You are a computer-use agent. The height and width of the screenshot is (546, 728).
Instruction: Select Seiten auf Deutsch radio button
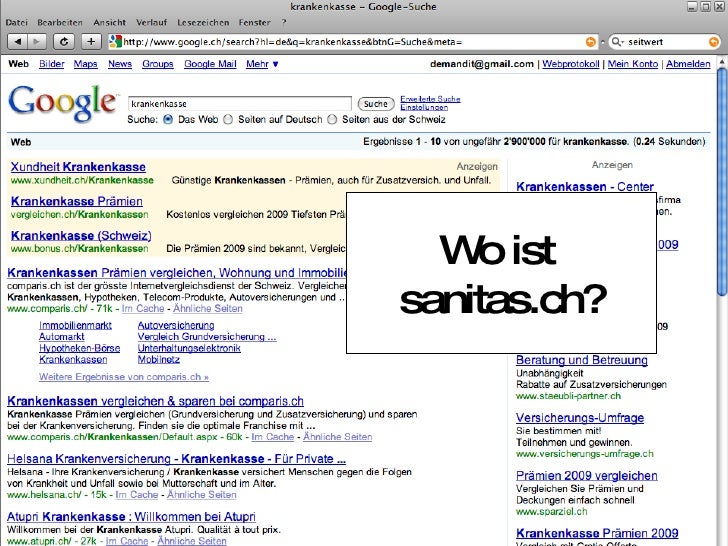click(228, 120)
